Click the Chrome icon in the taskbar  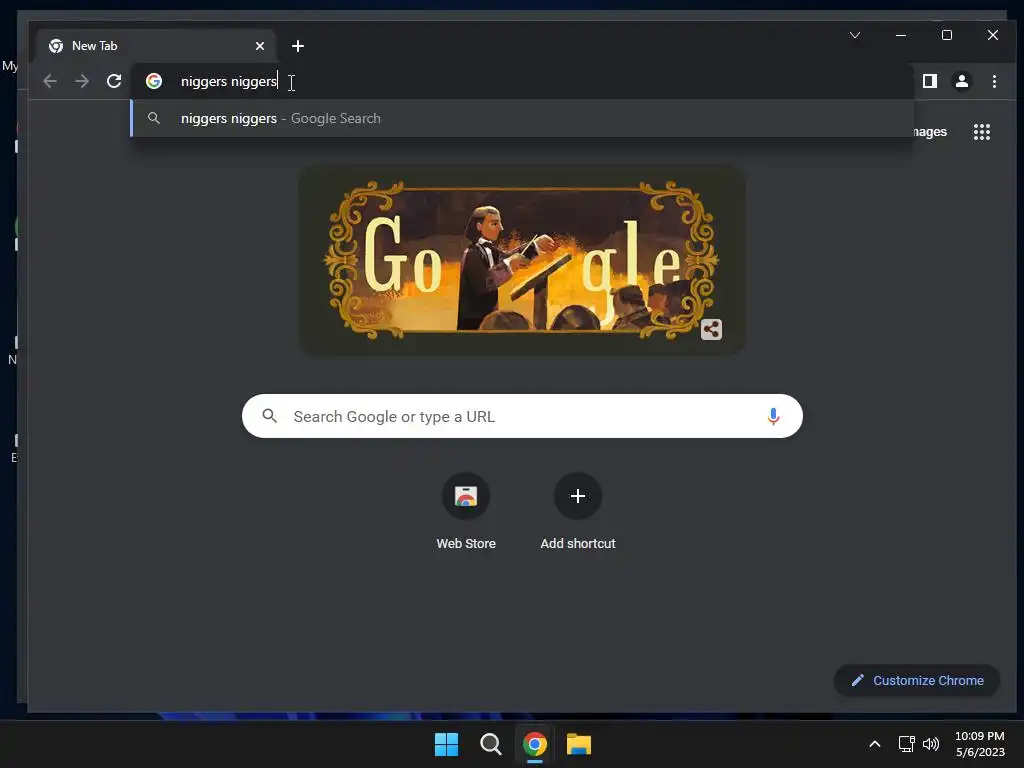[535, 744]
